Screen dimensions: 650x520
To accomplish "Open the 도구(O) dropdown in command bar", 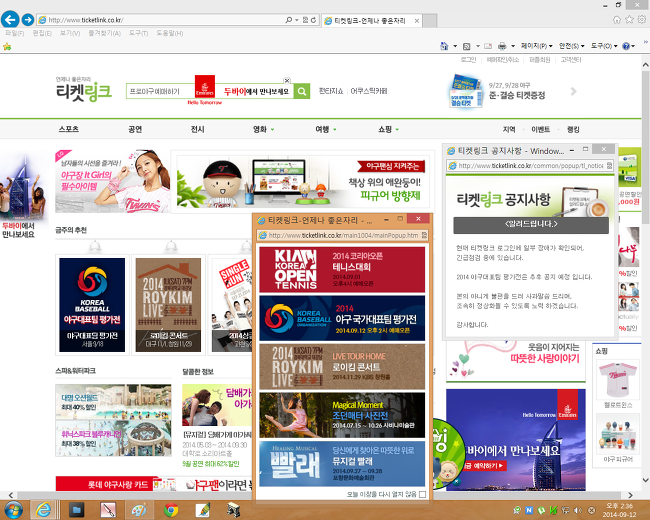I will pyautogui.click(x=604, y=46).
